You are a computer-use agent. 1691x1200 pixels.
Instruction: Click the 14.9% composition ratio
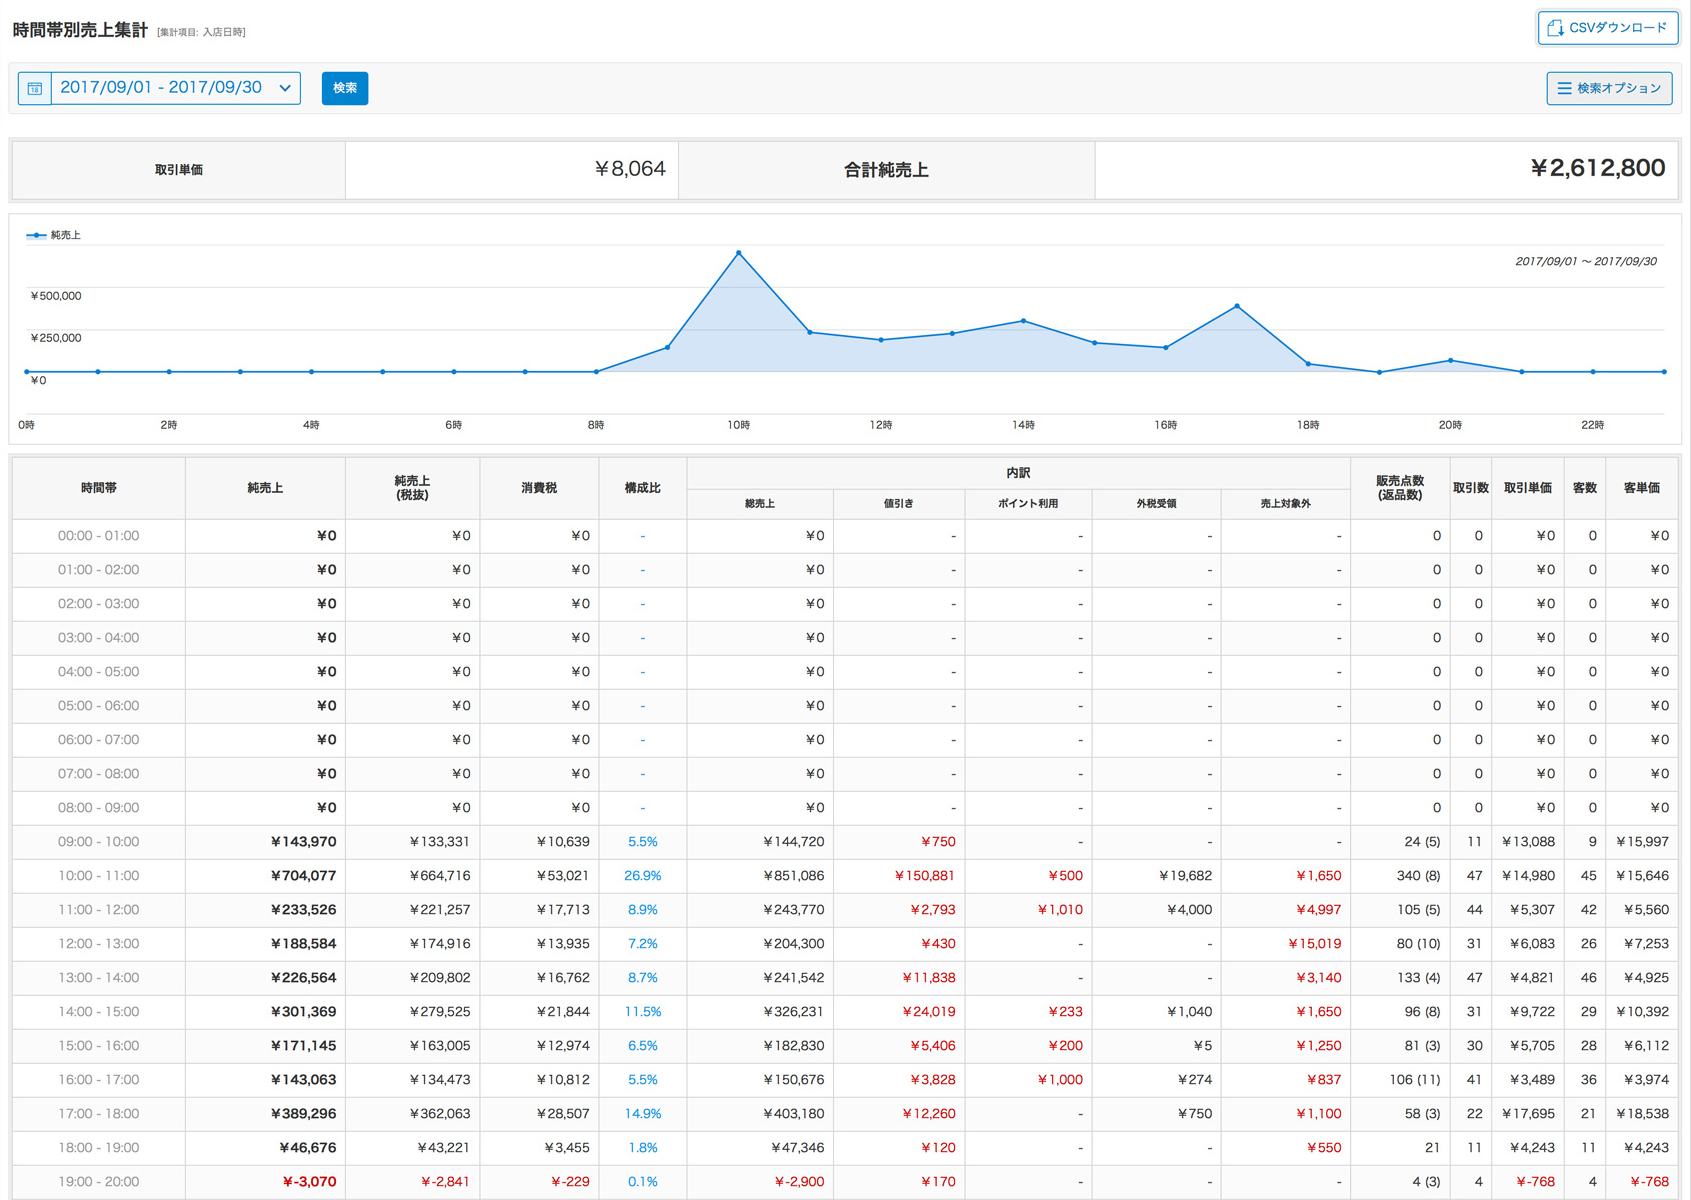(642, 1114)
